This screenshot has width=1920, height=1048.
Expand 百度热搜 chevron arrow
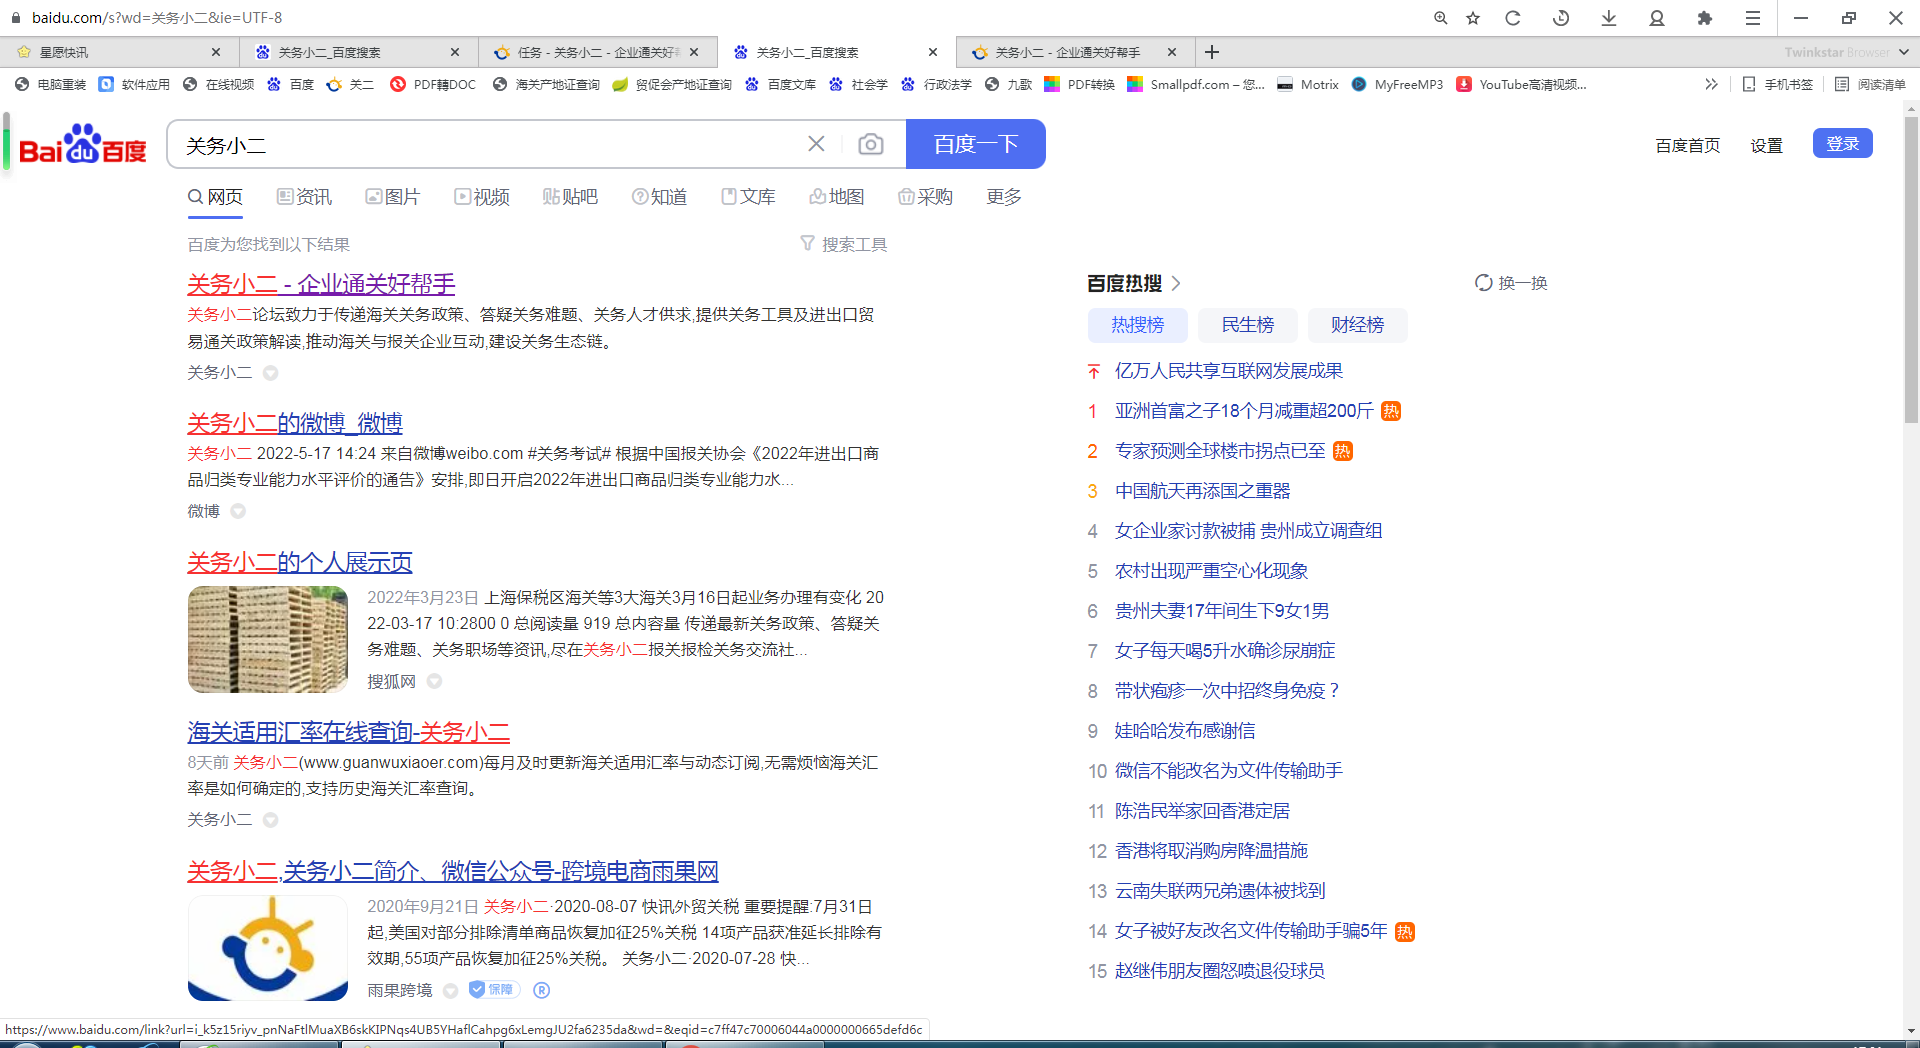[x=1176, y=283]
